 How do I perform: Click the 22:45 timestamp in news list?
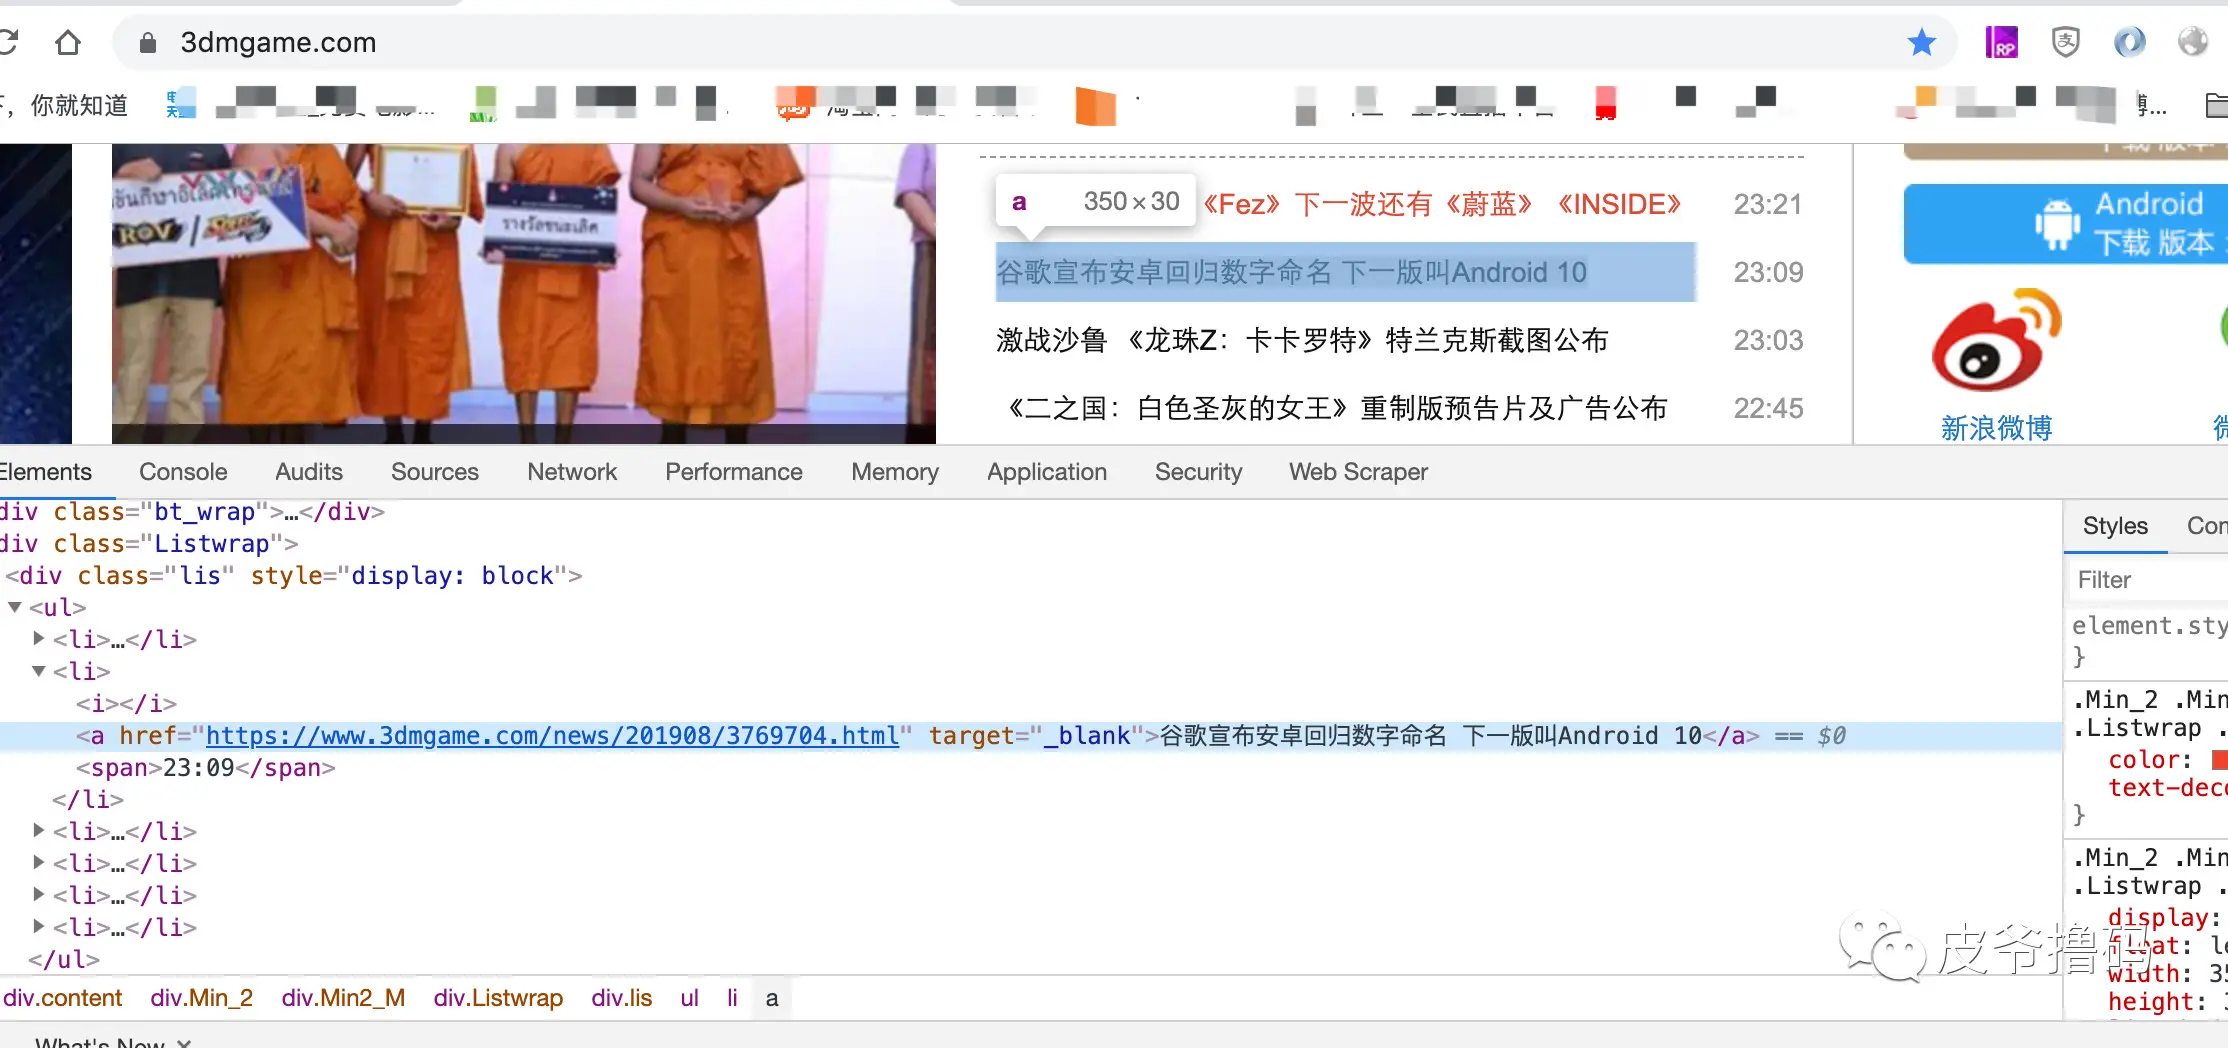[1768, 408]
